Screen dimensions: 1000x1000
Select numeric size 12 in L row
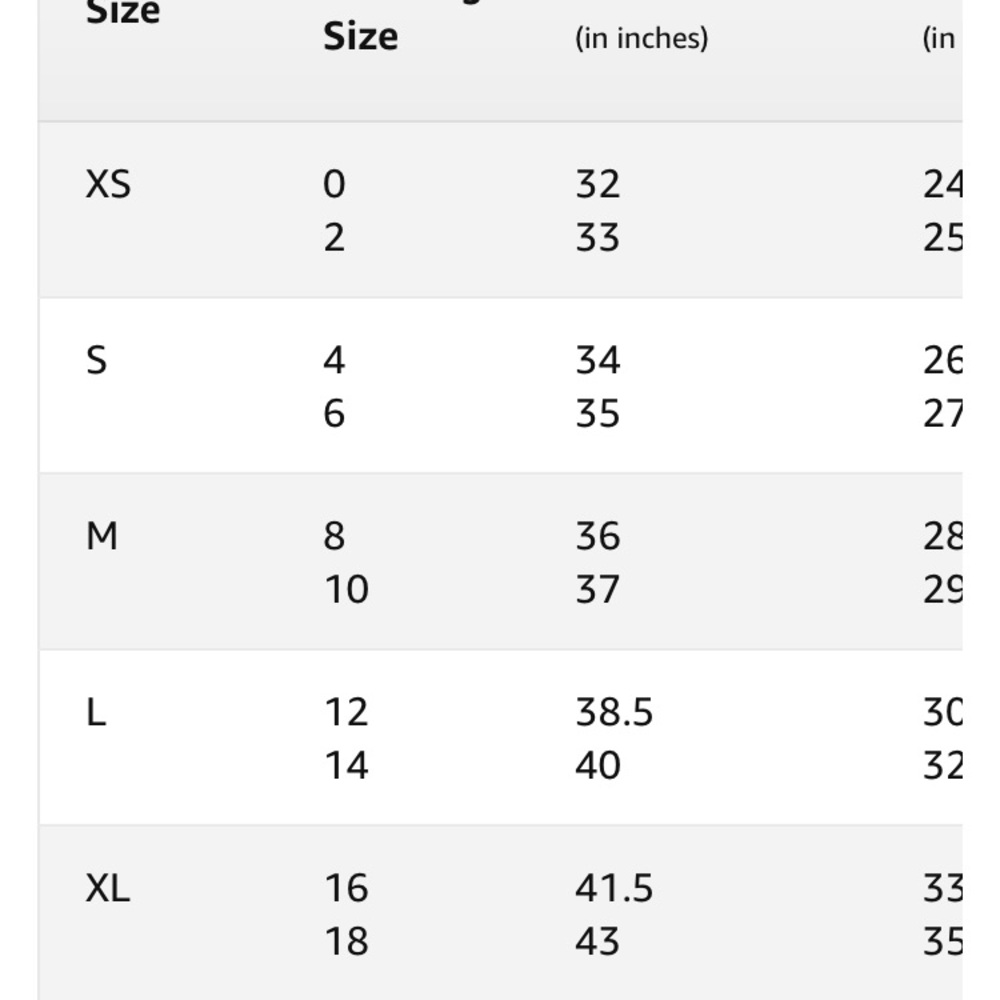[346, 713]
